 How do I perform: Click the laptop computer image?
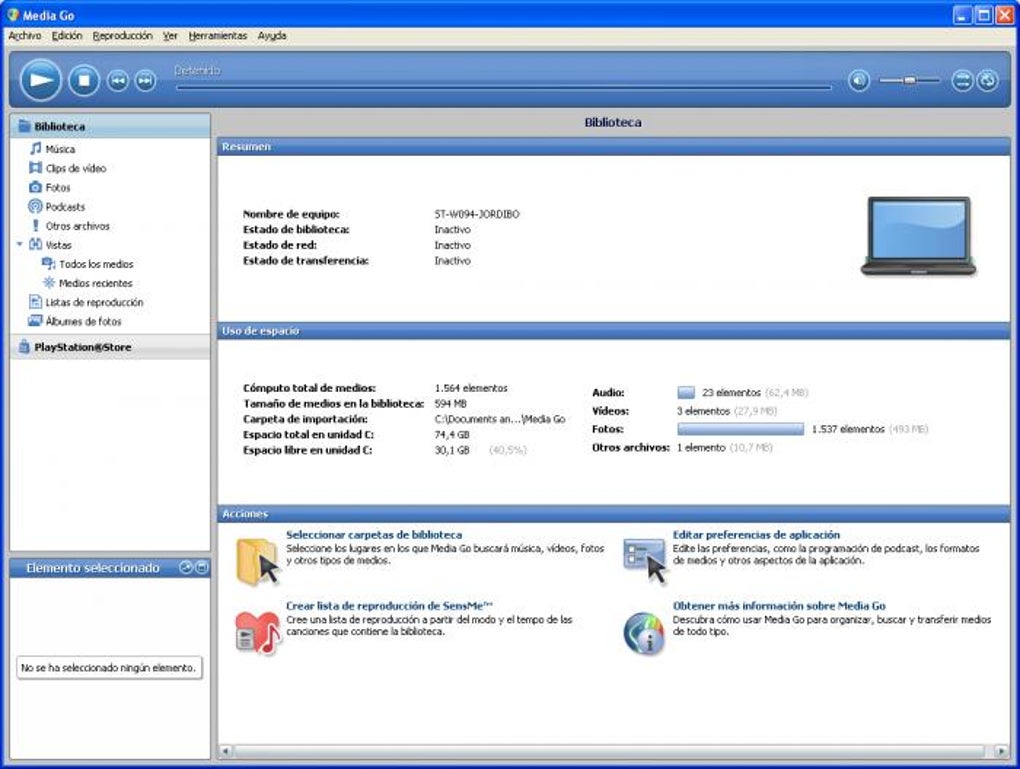918,237
